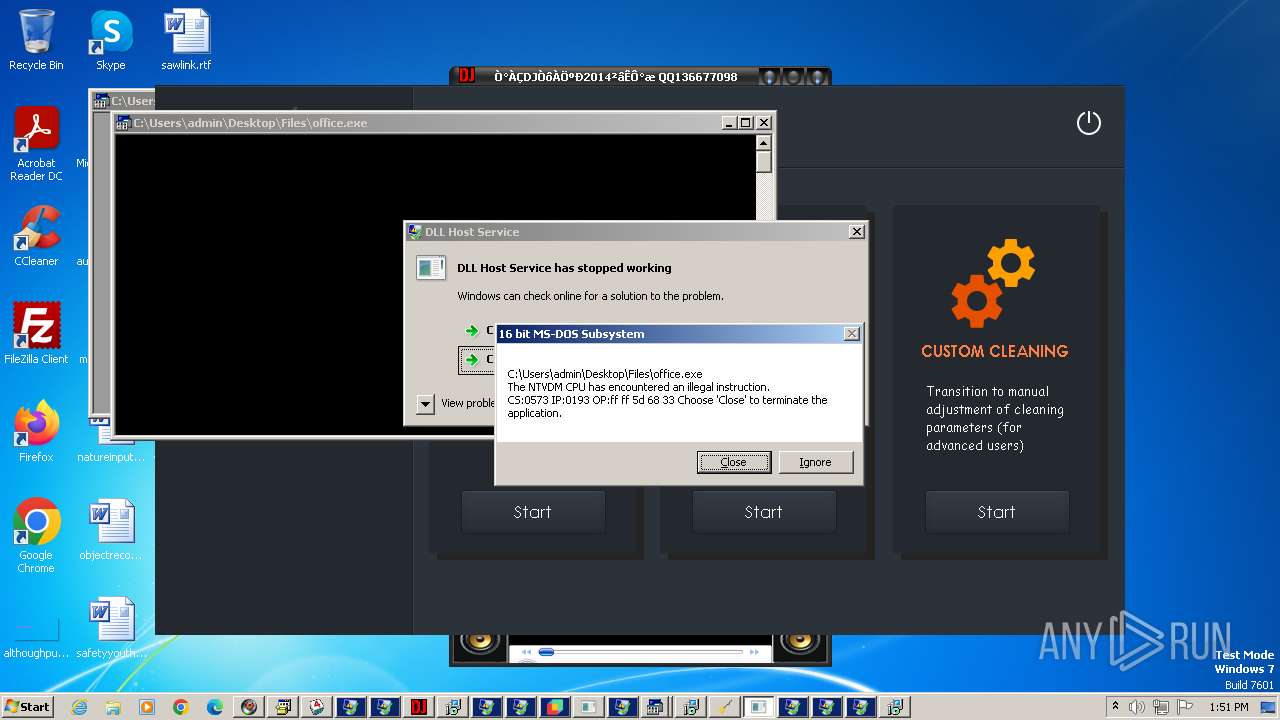The image size is (1280, 720).
Task: Open Internet Explorer from the taskbar
Action: [x=79, y=707]
